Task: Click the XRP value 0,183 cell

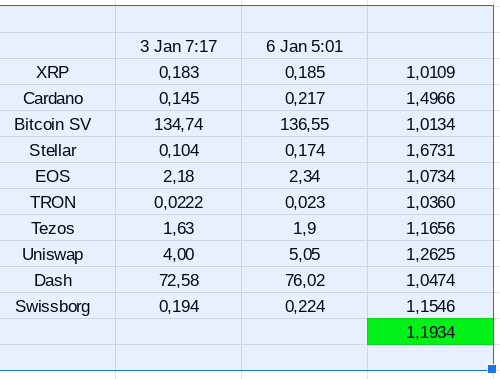Action: [x=178, y=72]
